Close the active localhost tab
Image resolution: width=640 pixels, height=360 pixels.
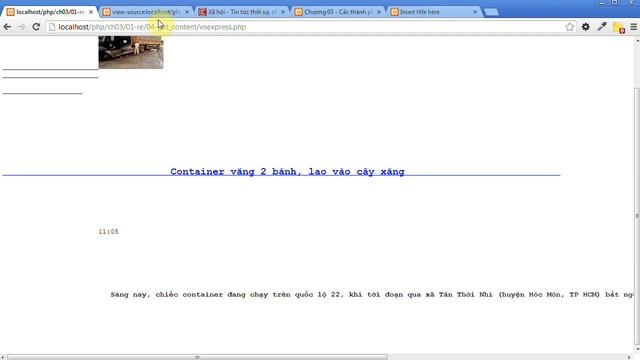click(x=91, y=12)
